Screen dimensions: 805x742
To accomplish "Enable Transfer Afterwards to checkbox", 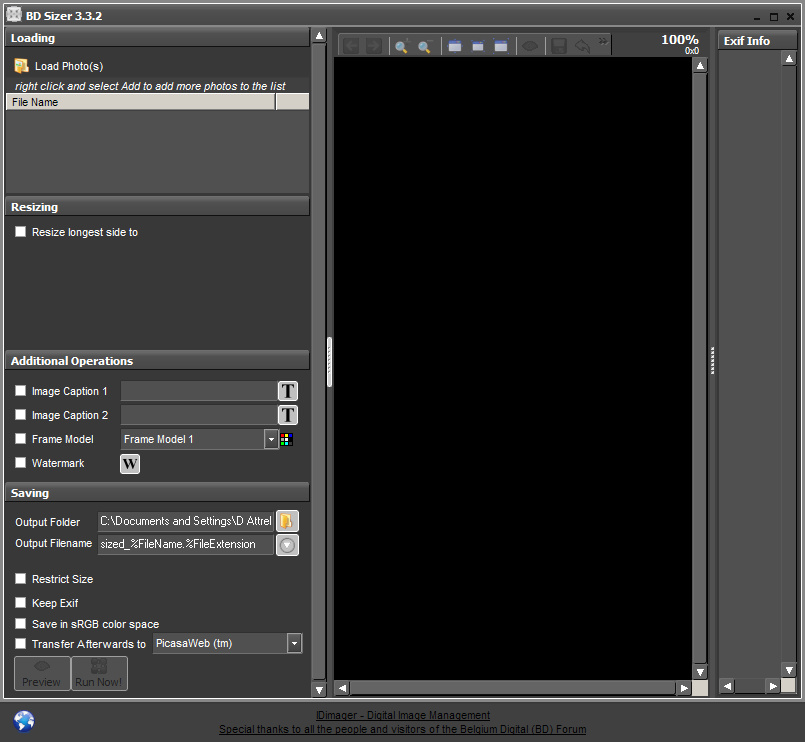I will point(21,643).
